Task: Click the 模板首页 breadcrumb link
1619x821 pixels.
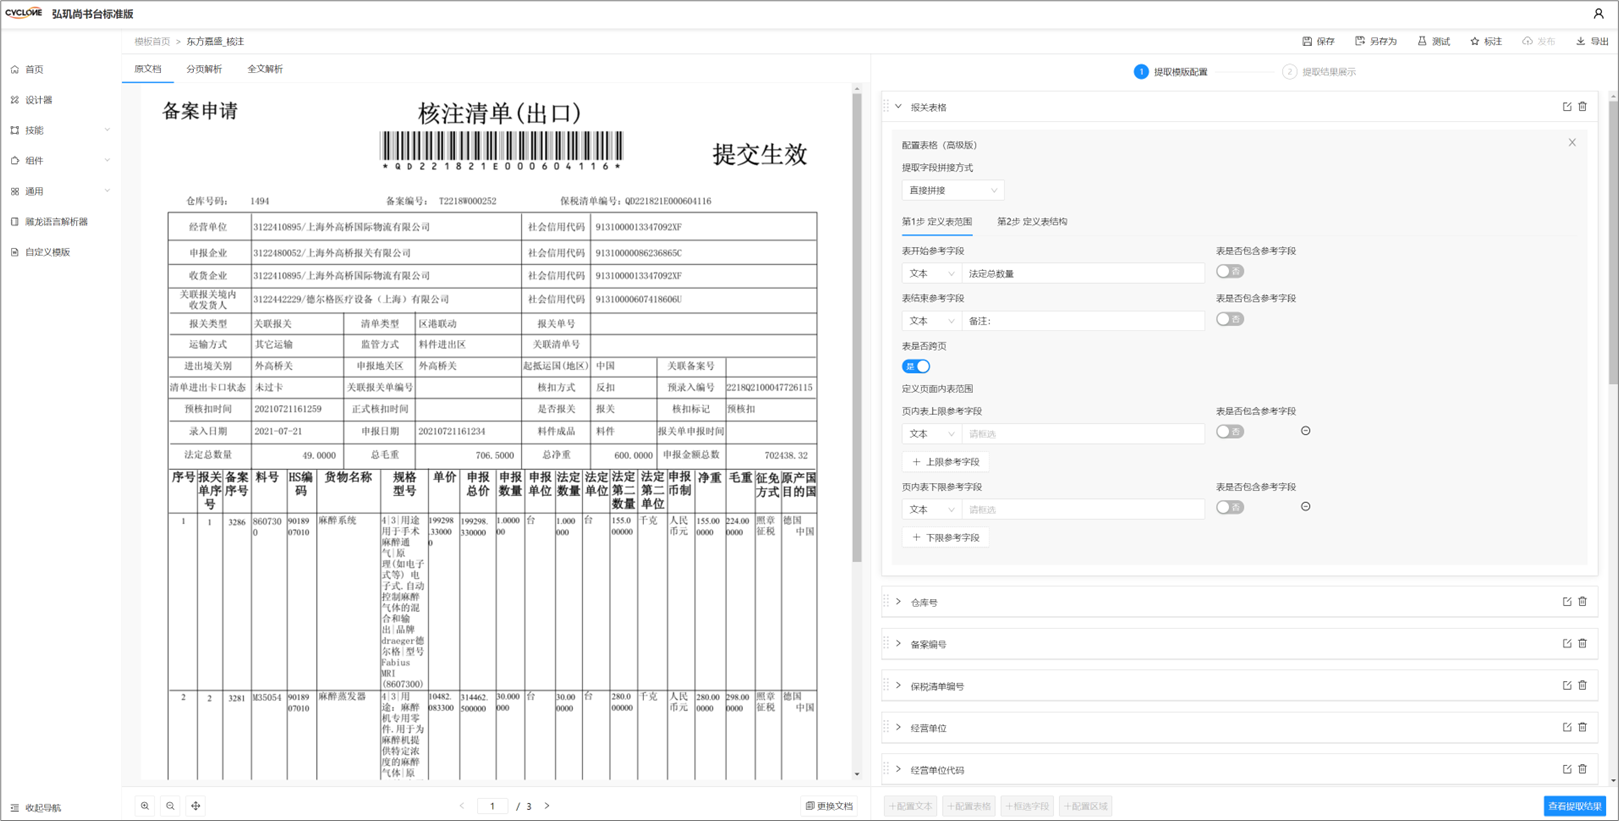Action: 152,41
